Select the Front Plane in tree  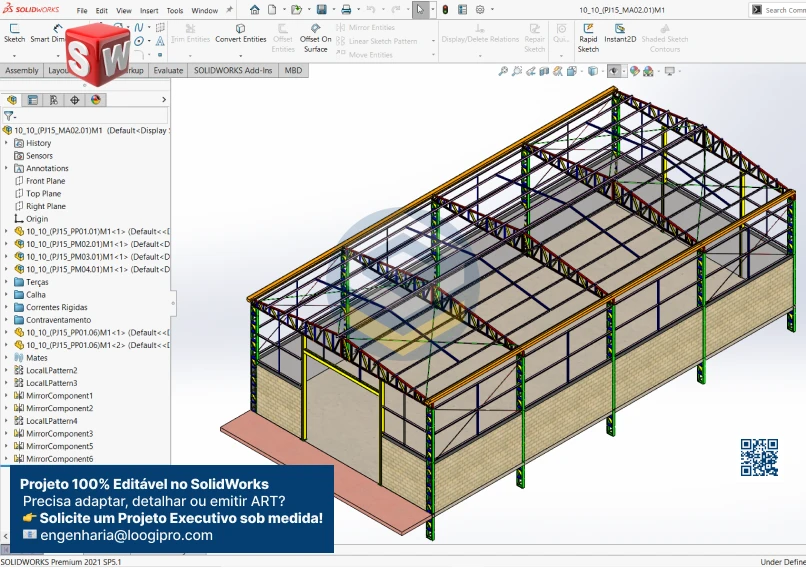click(x=45, y=181)
